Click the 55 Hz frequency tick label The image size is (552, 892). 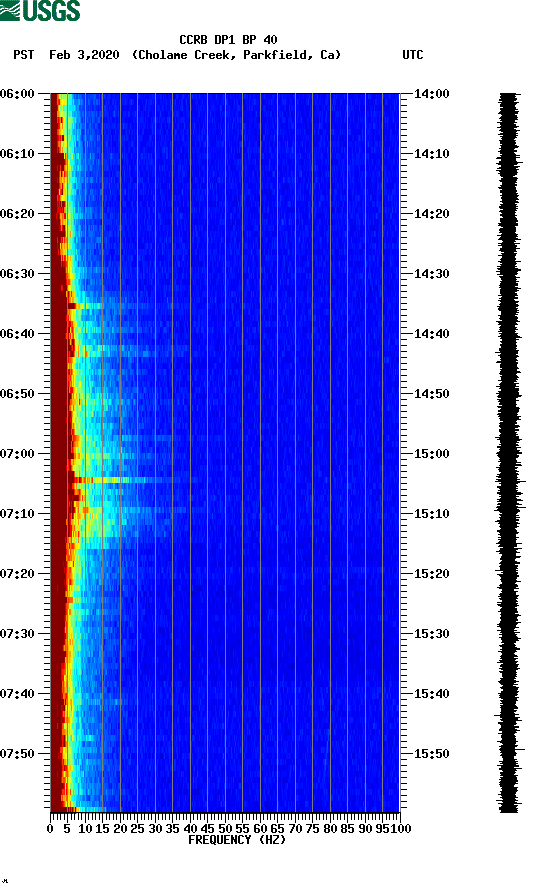click(242, 829)
